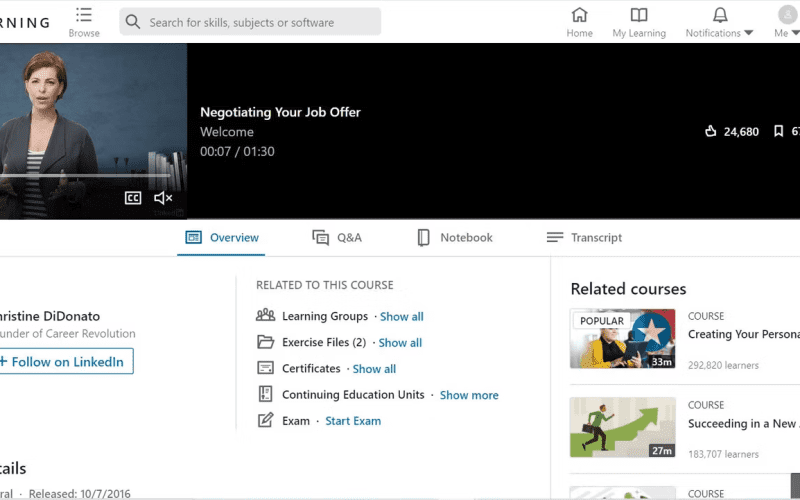Click the 24,680 likes count
Viewport: 800px width, 500px height.
pyautogui.click(x=741, y=132)
